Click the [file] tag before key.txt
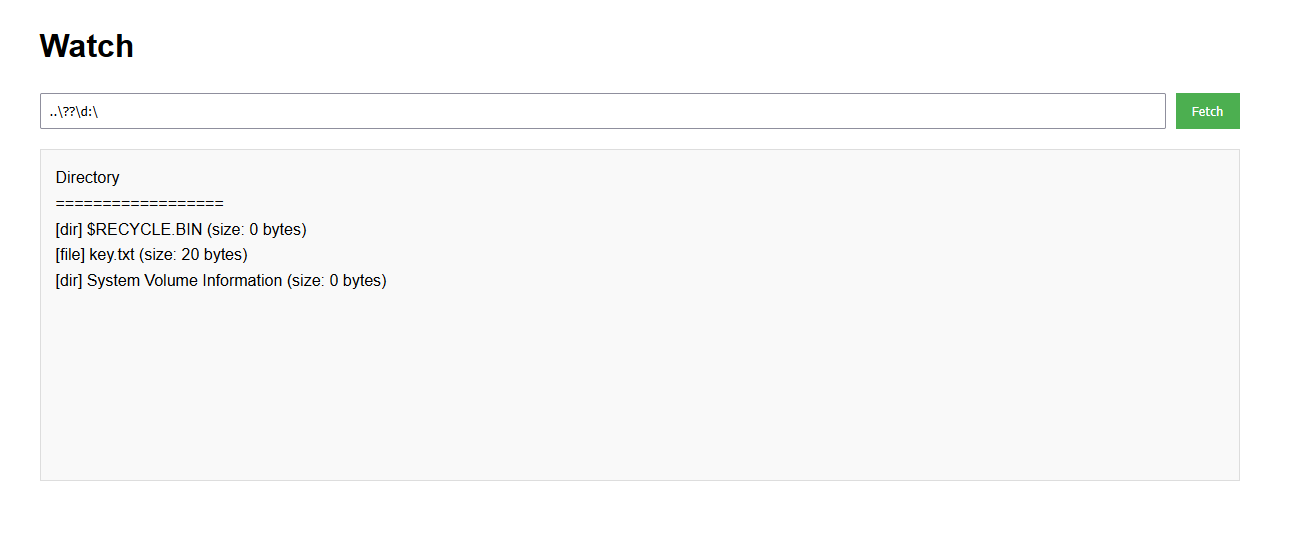This screenshot has height=546, width=1292. (70, 255)
